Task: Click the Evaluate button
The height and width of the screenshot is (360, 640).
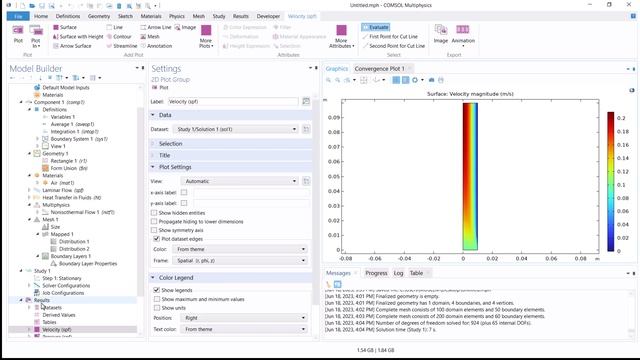Action: (x=375, y=27)
